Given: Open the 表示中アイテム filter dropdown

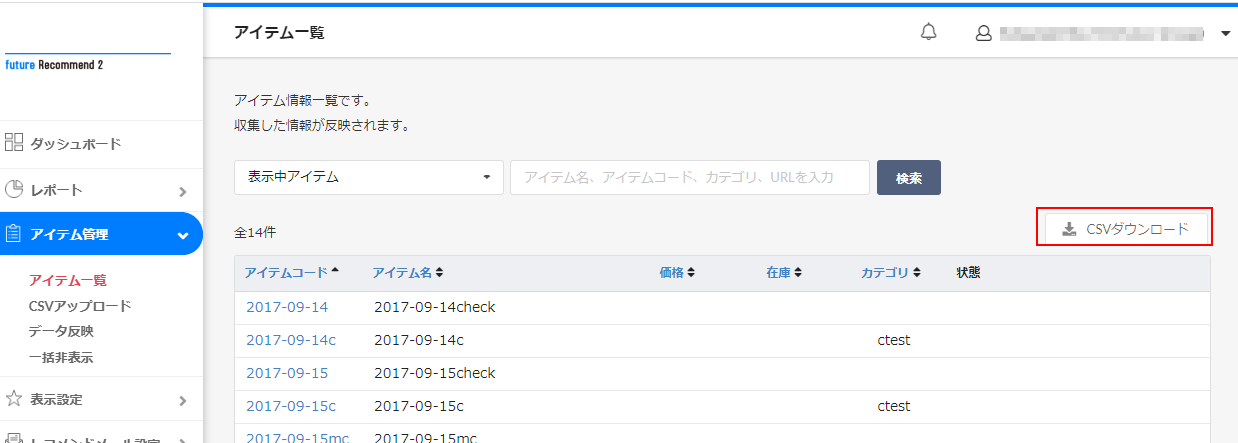Looking at the screenshot, I should [369, 177].
